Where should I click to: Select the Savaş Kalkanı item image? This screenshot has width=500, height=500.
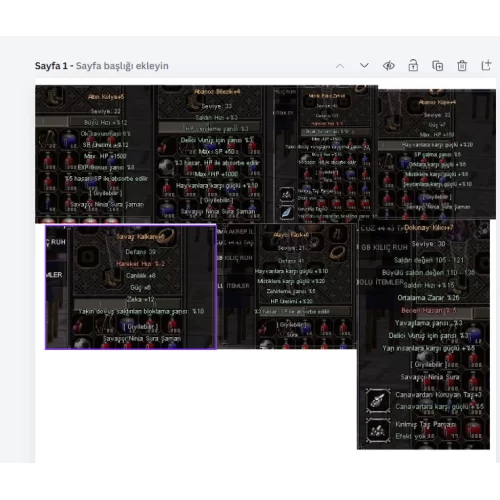click(x=131, y=287)
